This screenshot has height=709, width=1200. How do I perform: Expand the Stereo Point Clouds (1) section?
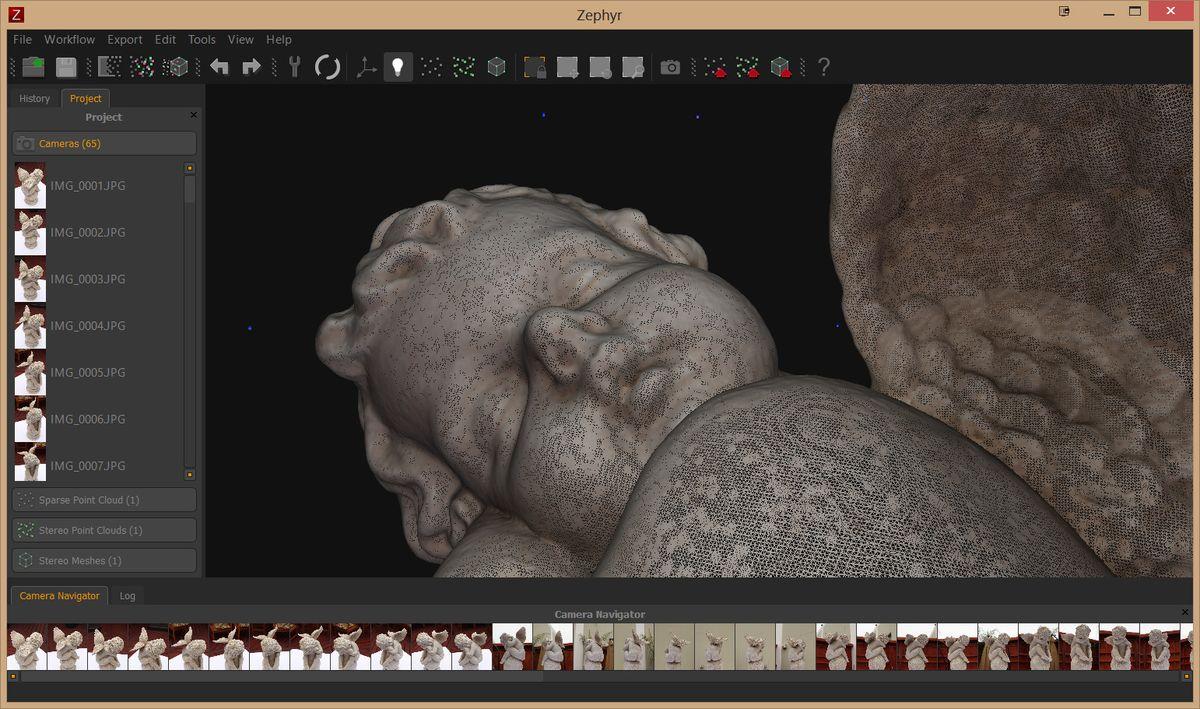104,530
